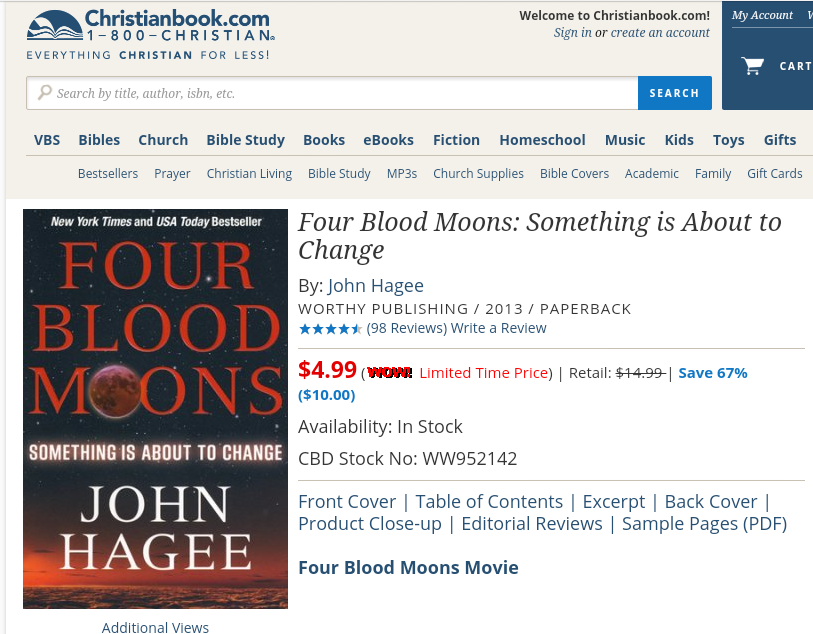Open the shopping cart icon
813x634 pixels.
[x=752, y=66]
